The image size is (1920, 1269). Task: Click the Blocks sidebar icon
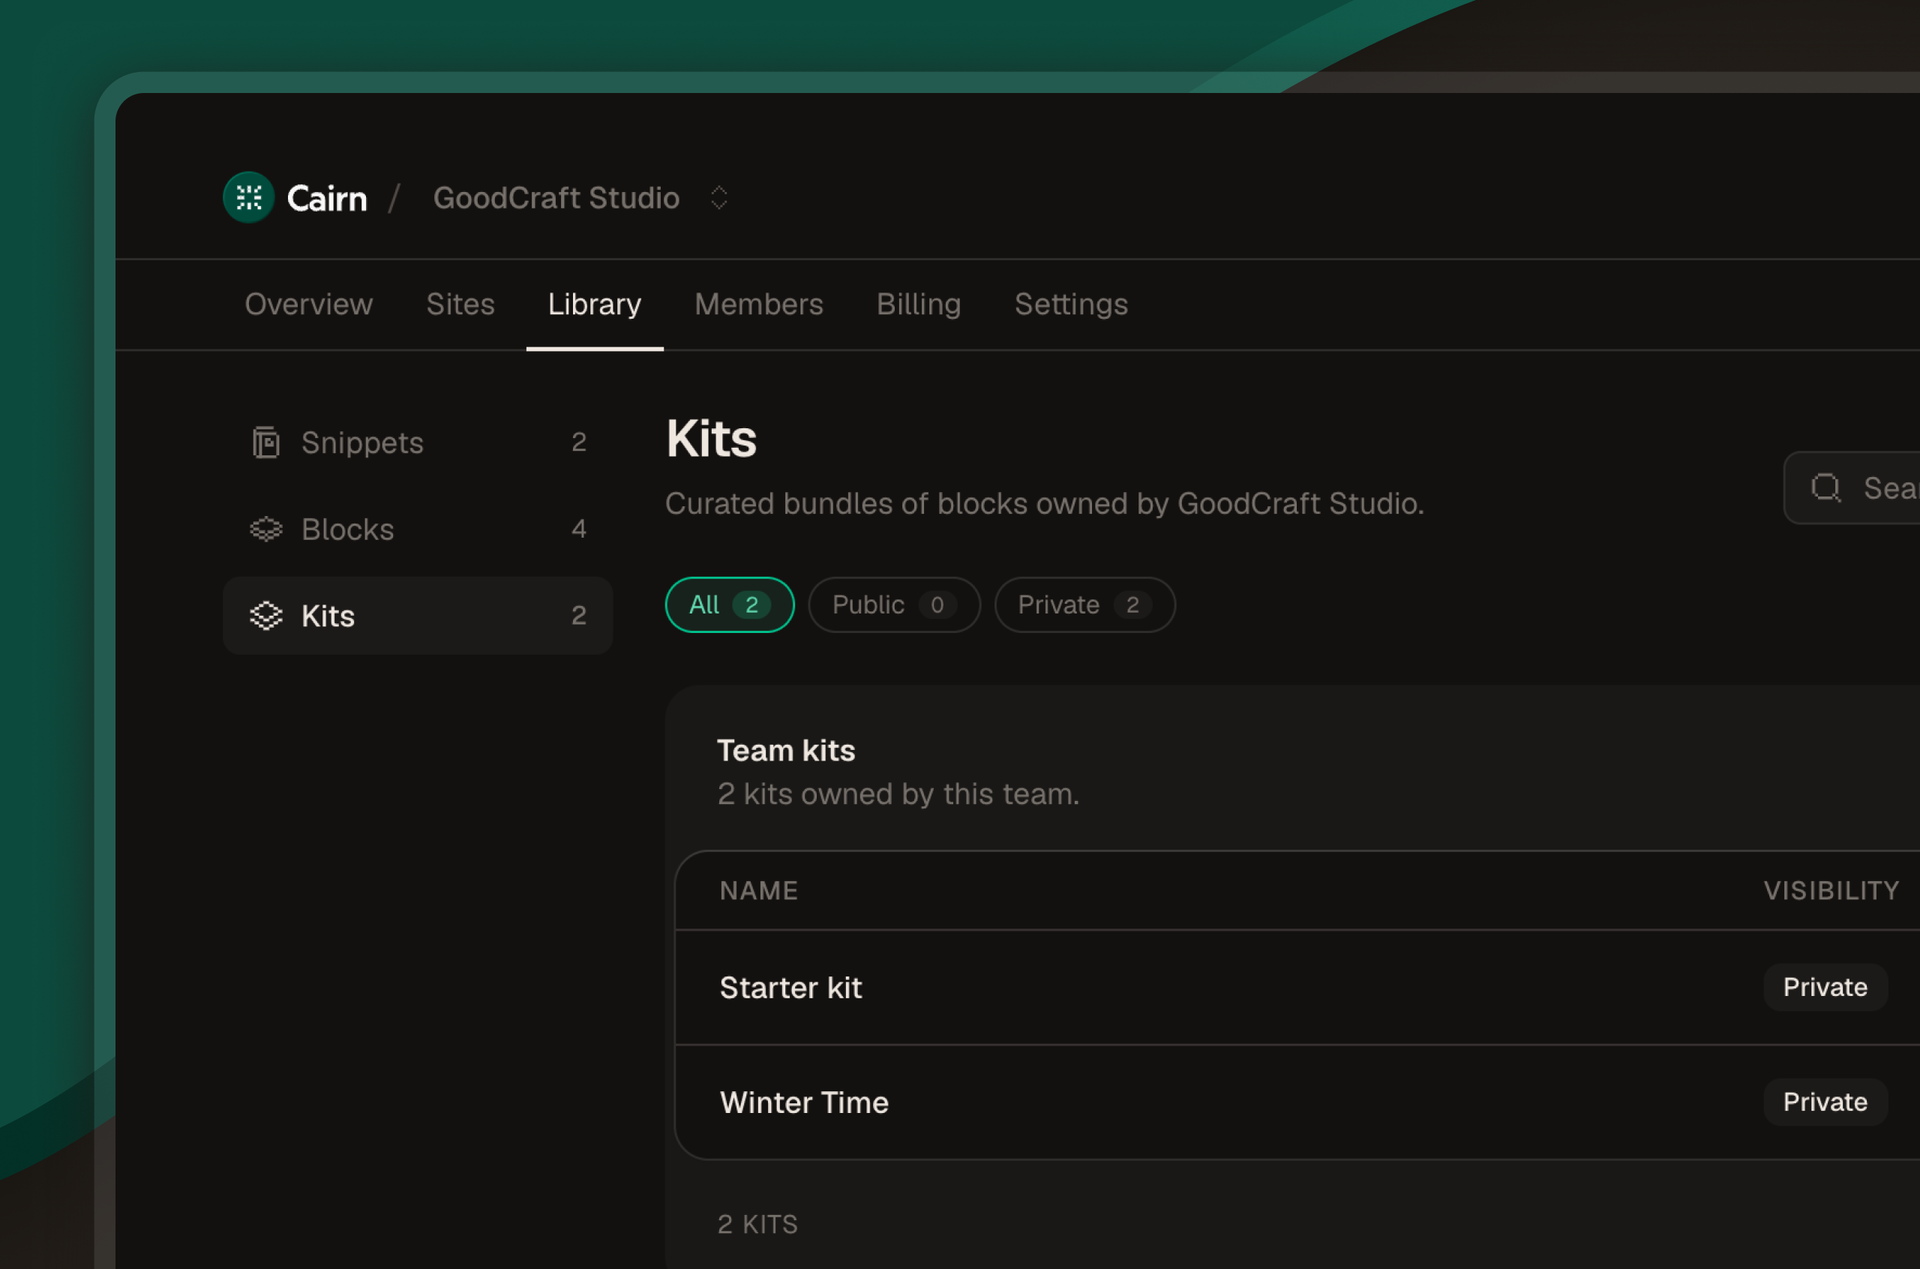tap(266, 529)
